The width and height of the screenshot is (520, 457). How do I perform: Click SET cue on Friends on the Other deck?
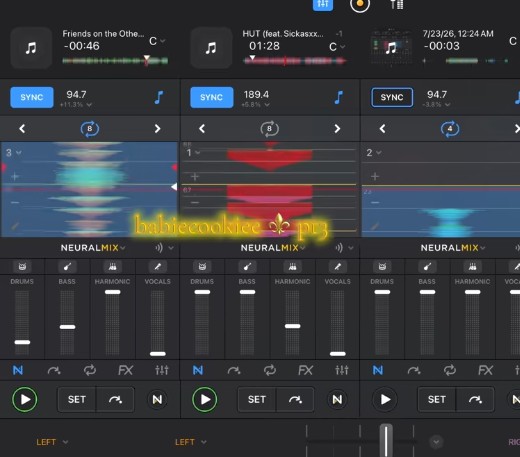click(77, 399)
